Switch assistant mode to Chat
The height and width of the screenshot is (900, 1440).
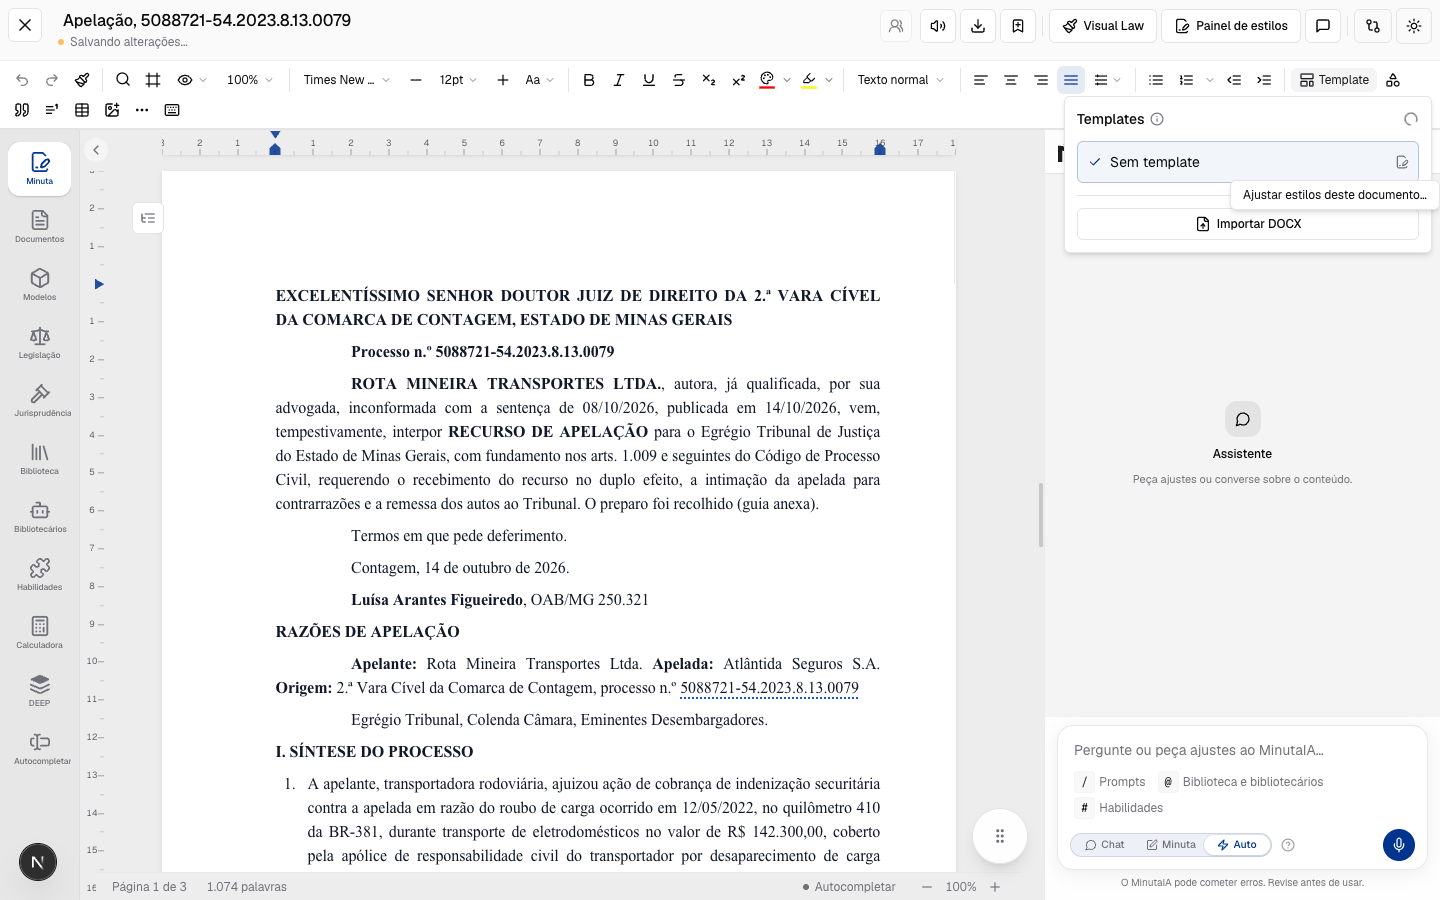pos(1105,845)
